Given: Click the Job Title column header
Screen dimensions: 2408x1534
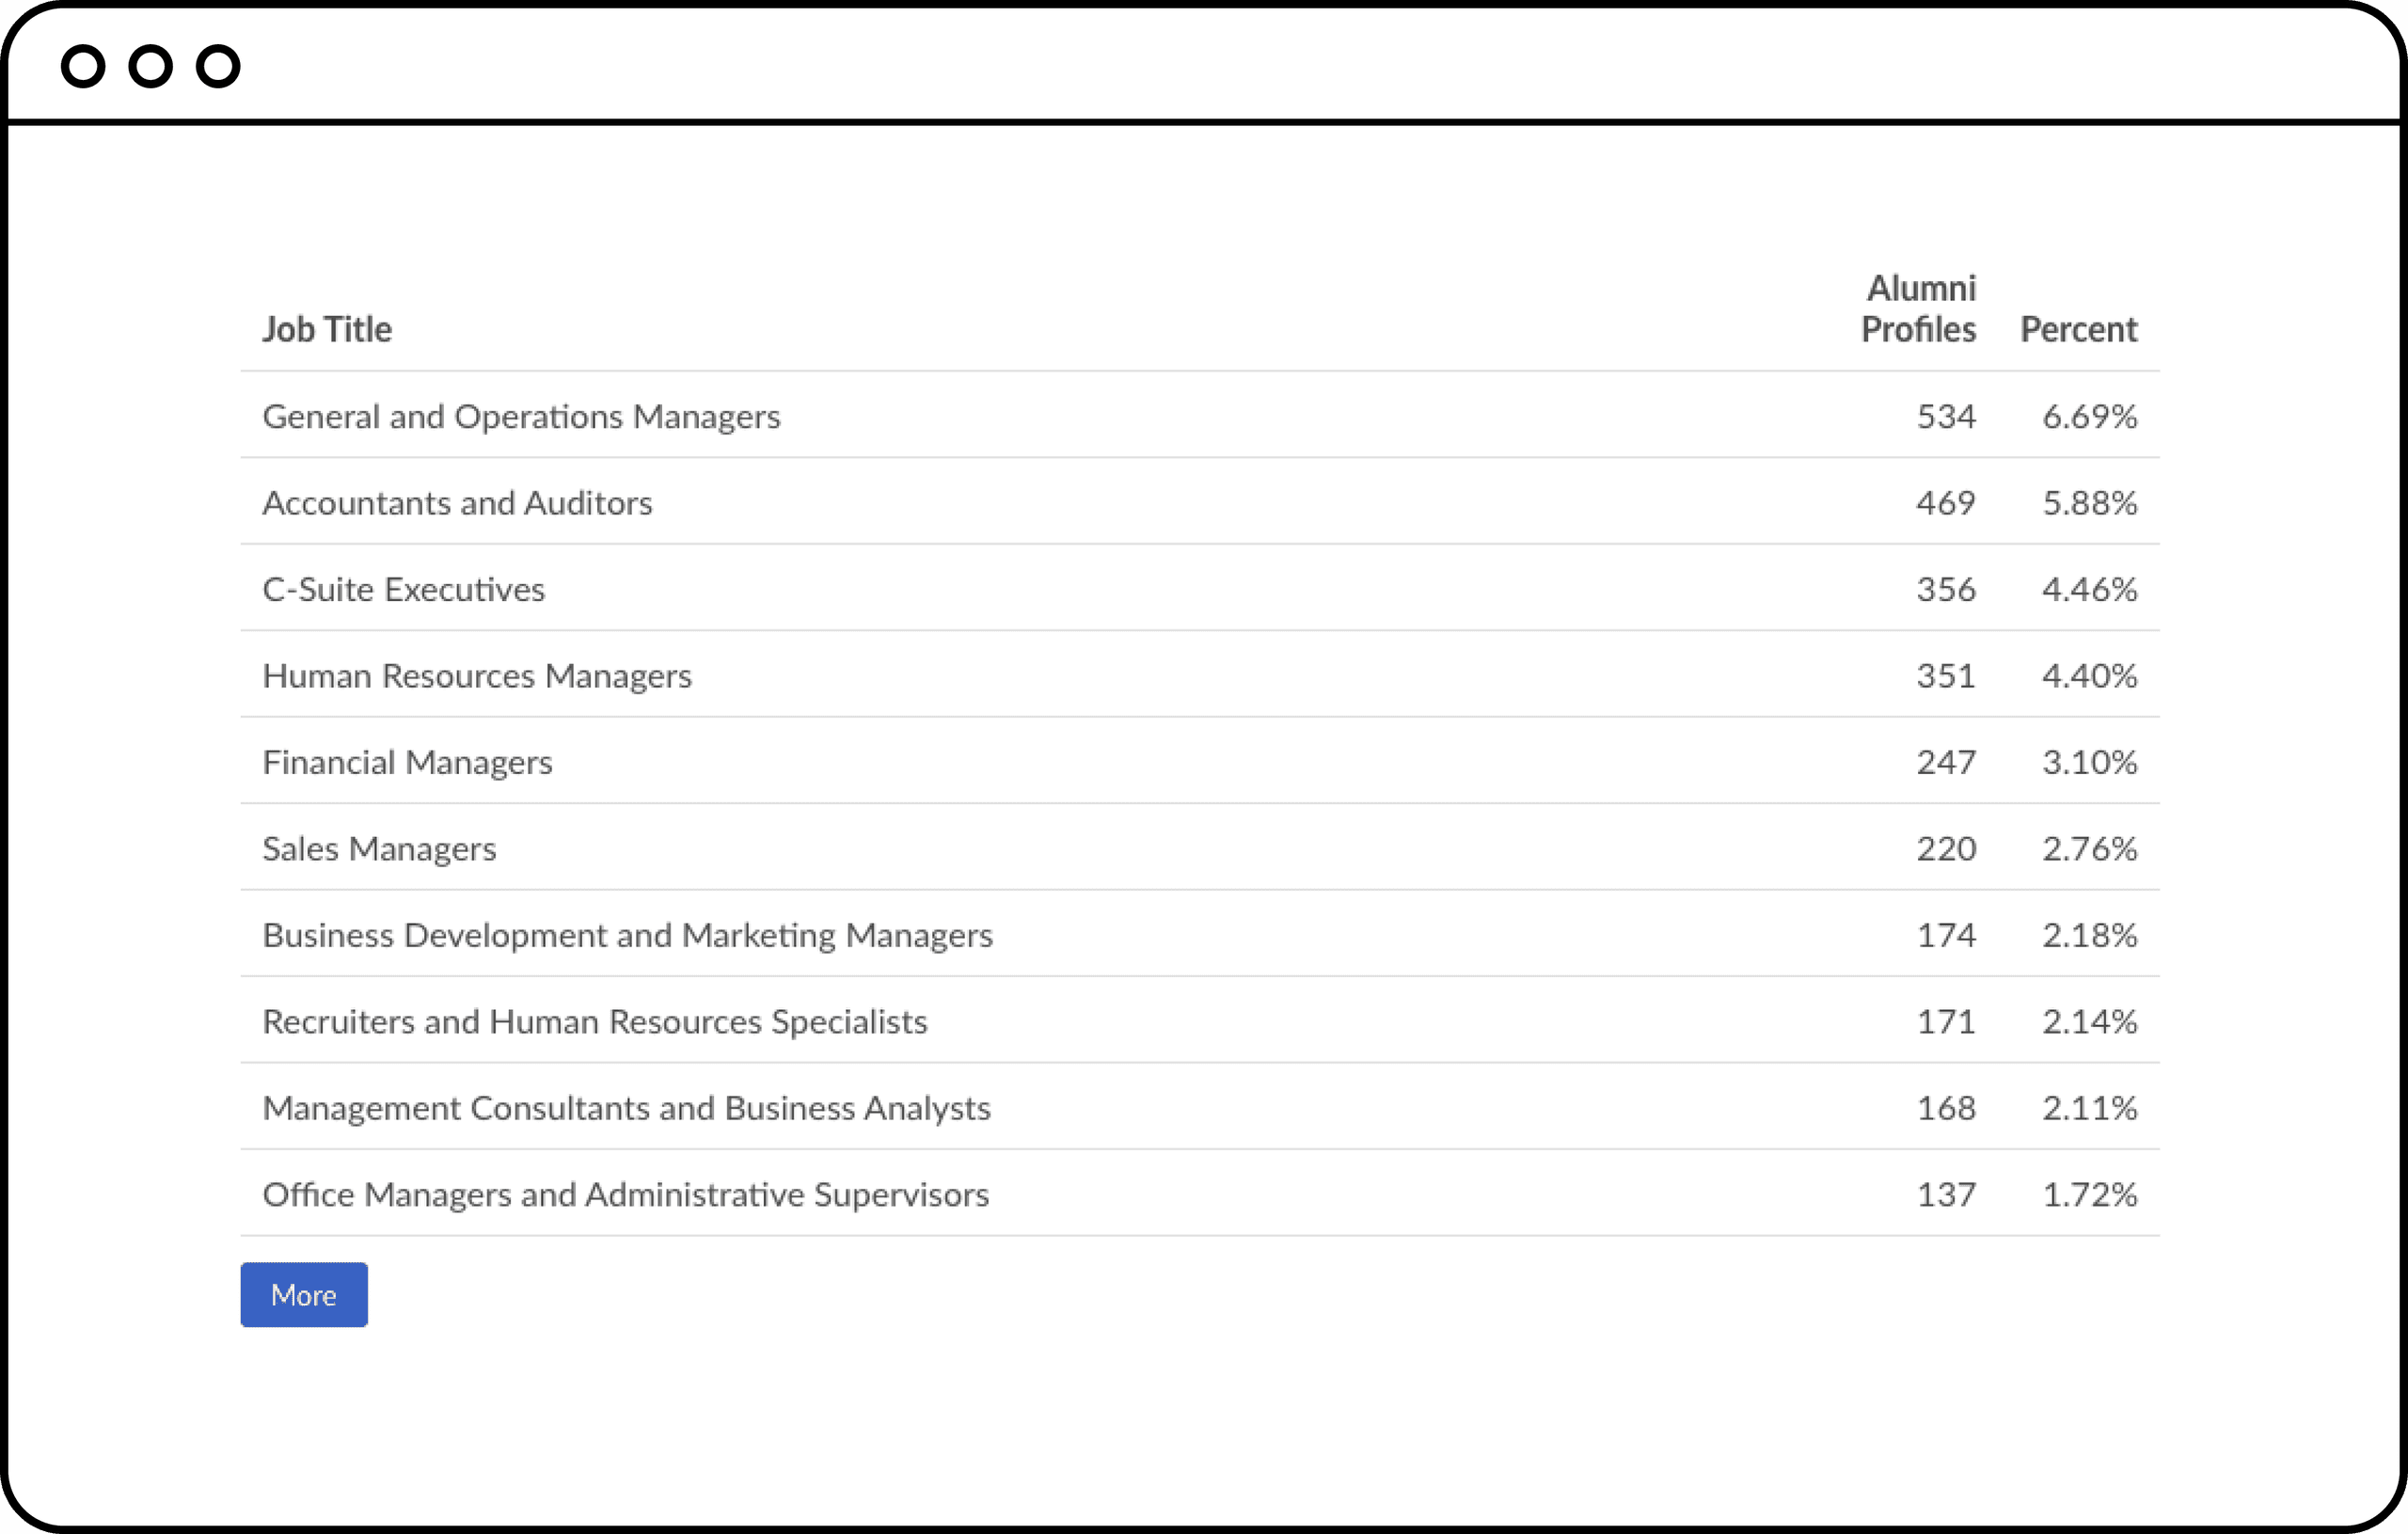Looking at the screenshot, I should (x=327, y=329).
